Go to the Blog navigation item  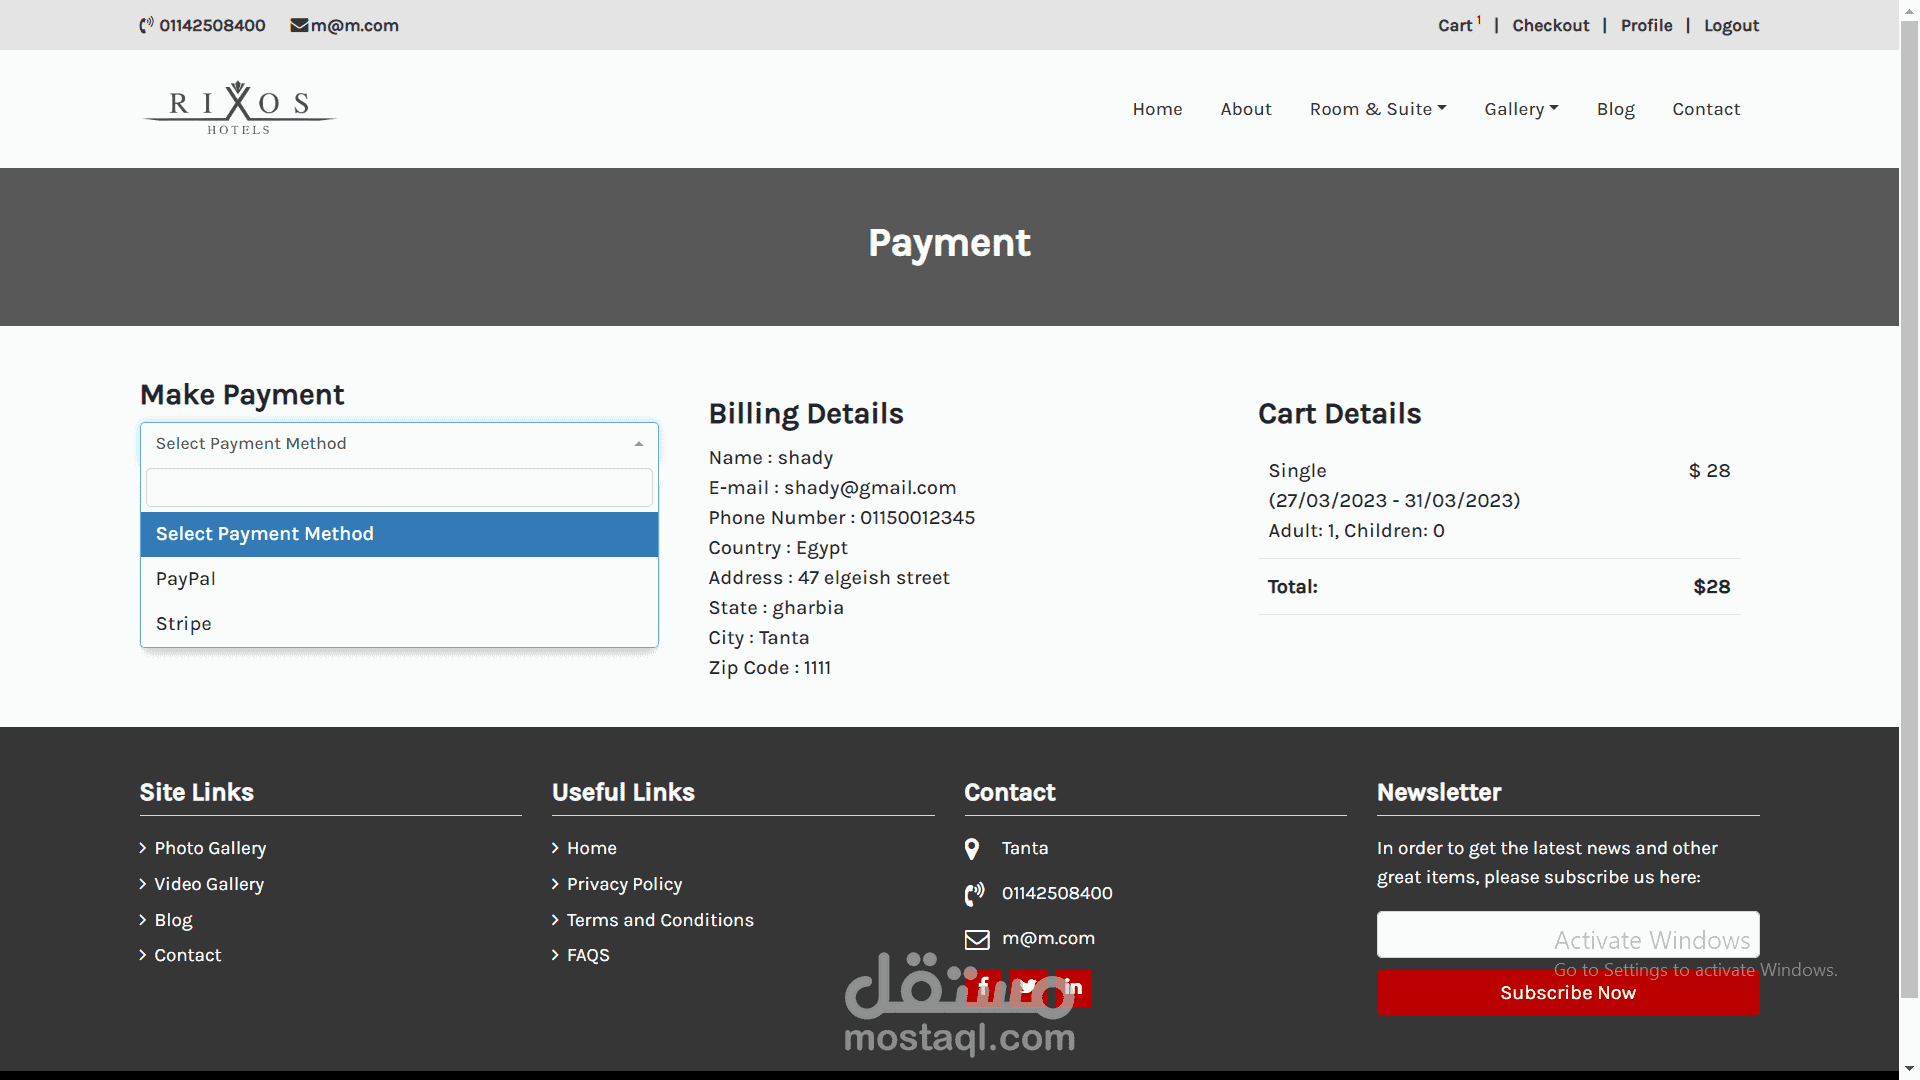pyautogui.click(x=1614, y=109)
